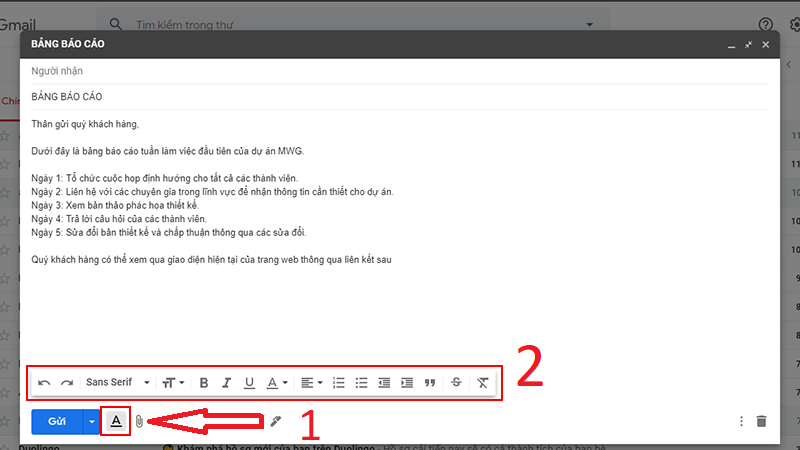Apply quote formatting
Image resolution: width=800 pixels, height=450 pixels.
coord(430,383)
